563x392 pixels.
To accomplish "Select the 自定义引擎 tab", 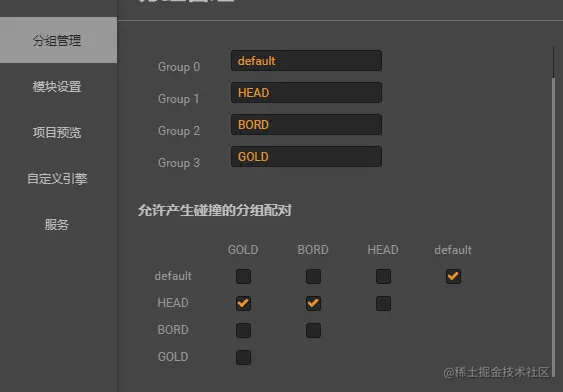I will pos(57,178).
